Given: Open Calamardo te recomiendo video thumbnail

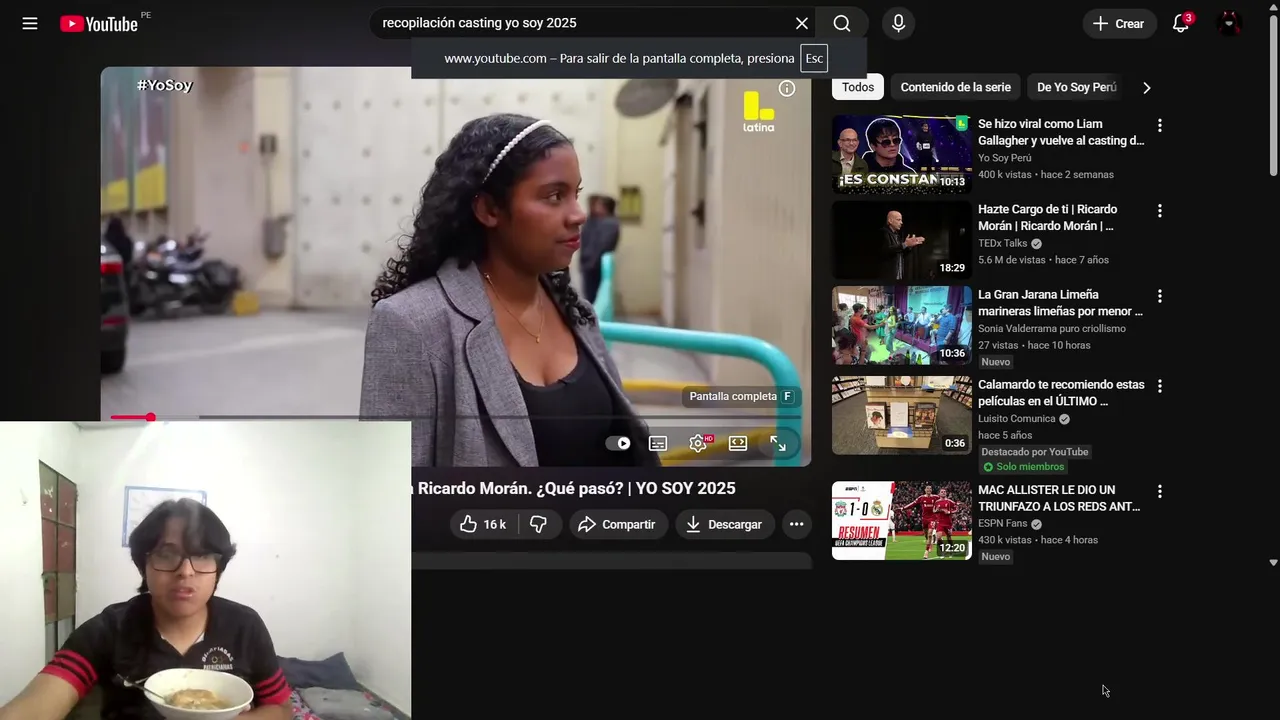Looking at the screenshot, I should pos(901,415).
